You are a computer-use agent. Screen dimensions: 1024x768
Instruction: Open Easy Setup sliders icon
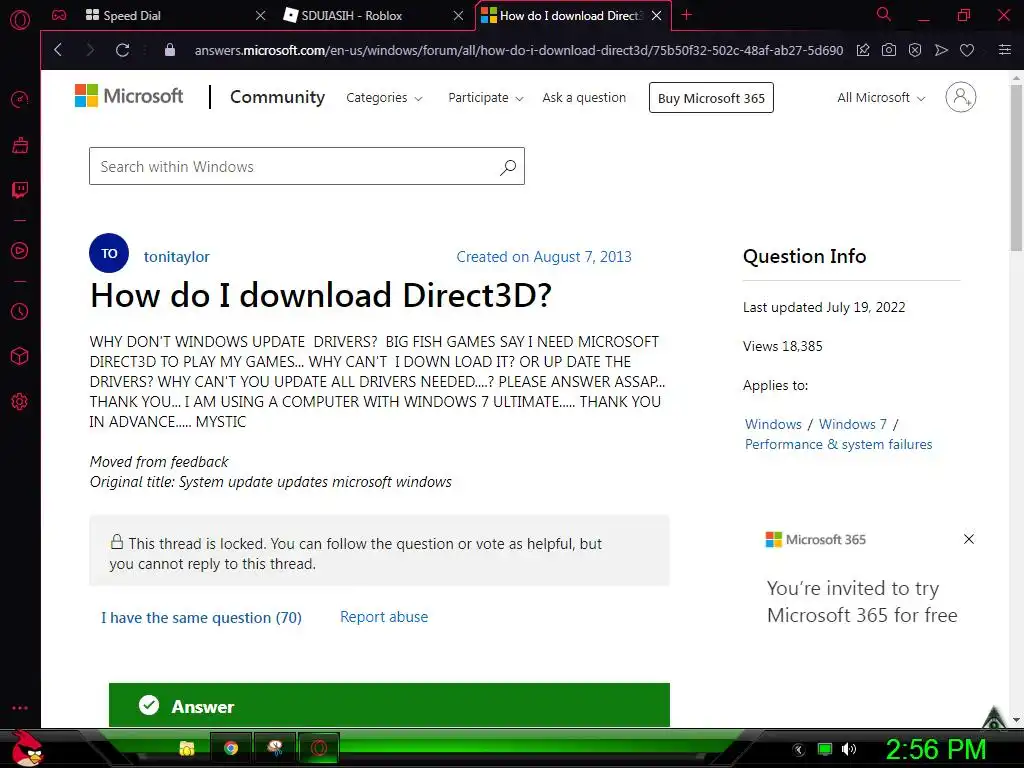(1005, 50)
